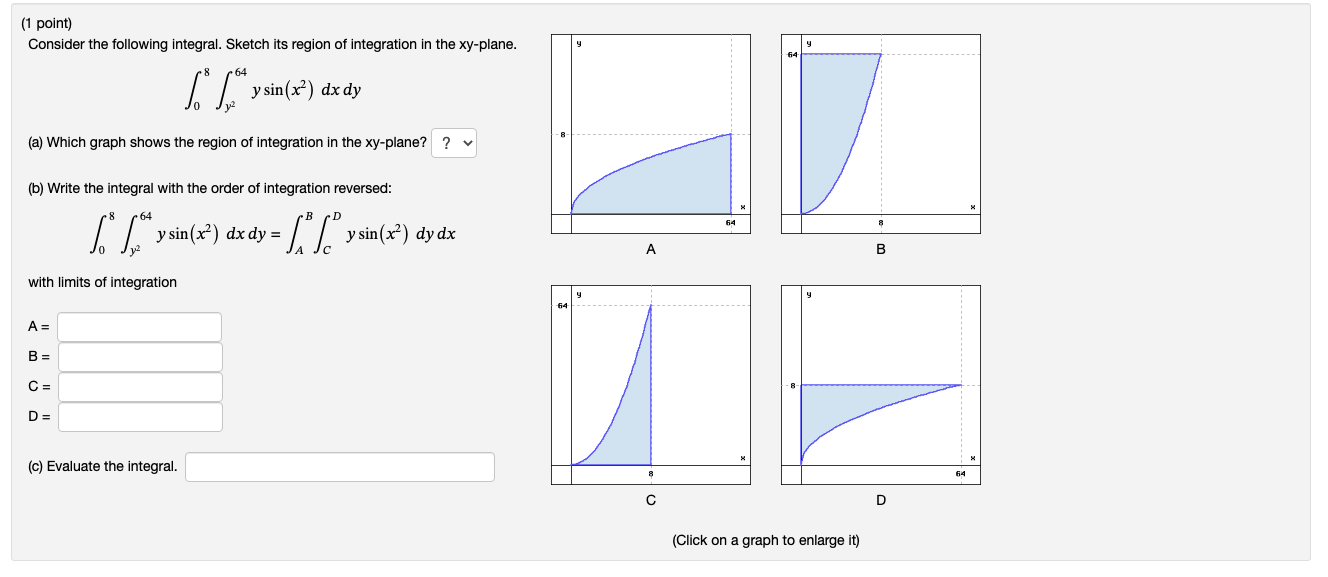Enlarge graph B by clicking it
Screen dimensions: 1328x577
880,135
